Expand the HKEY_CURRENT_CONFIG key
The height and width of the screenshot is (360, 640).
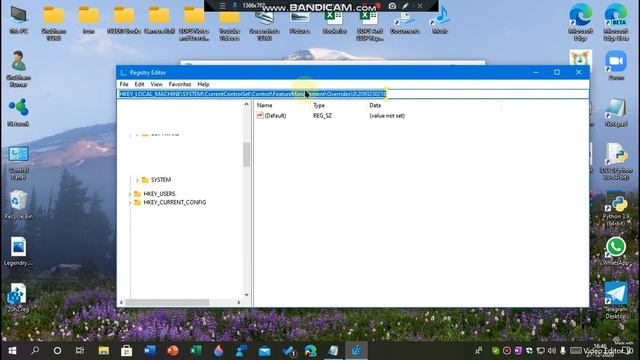(x=130, y=202)
